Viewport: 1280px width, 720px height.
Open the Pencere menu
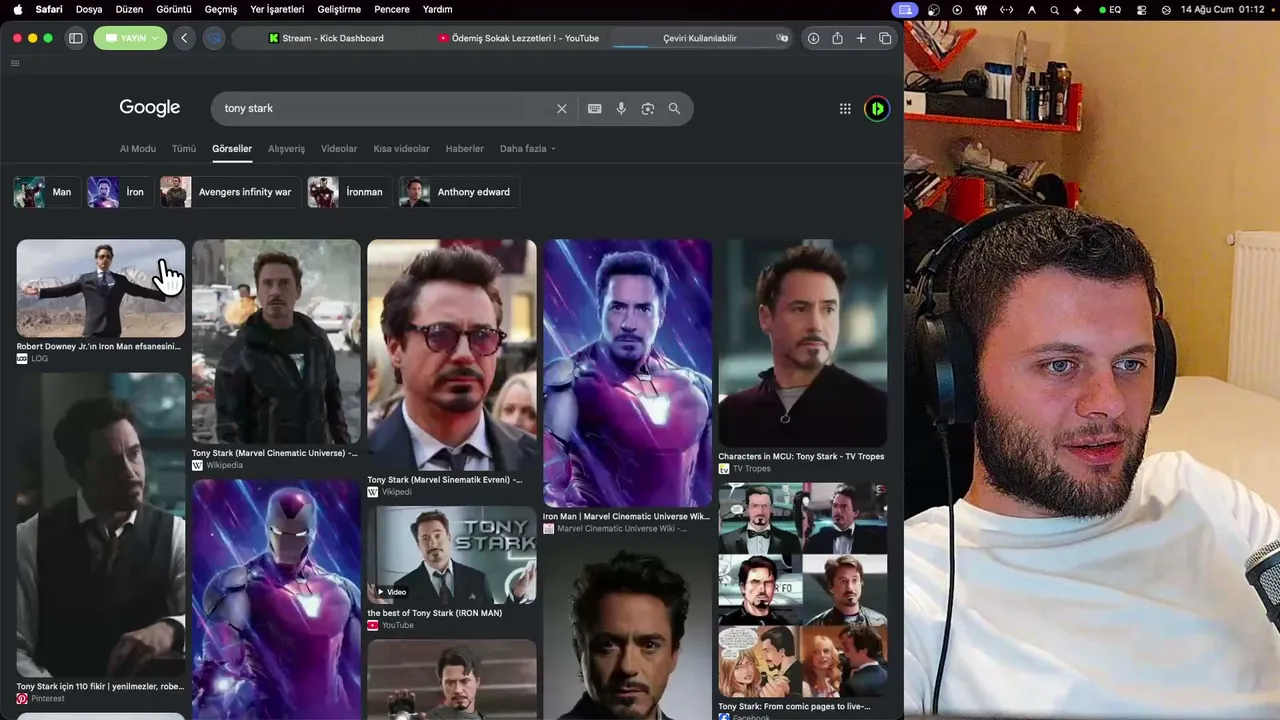coord(391,9)
